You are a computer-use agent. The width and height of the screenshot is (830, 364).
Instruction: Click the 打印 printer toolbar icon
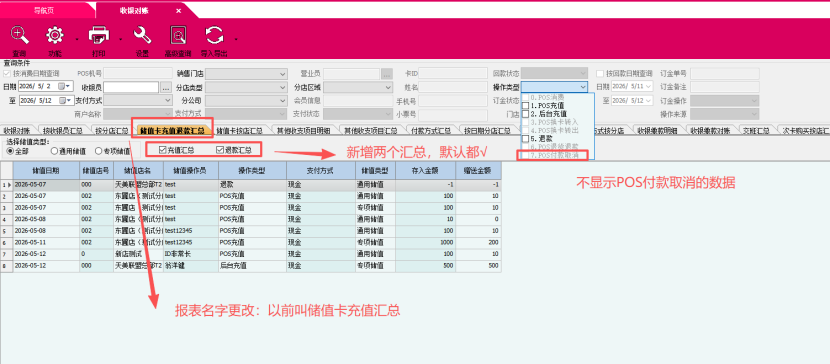[99, 35]
